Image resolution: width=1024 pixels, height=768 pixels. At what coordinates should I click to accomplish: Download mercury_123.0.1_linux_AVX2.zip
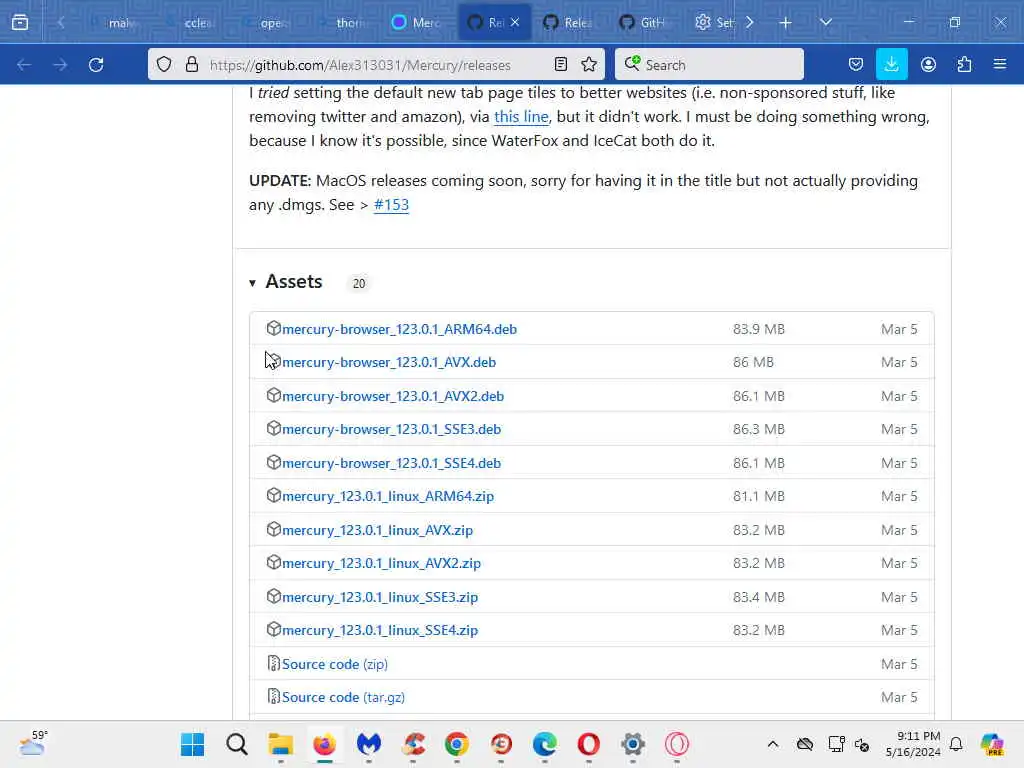381,563
